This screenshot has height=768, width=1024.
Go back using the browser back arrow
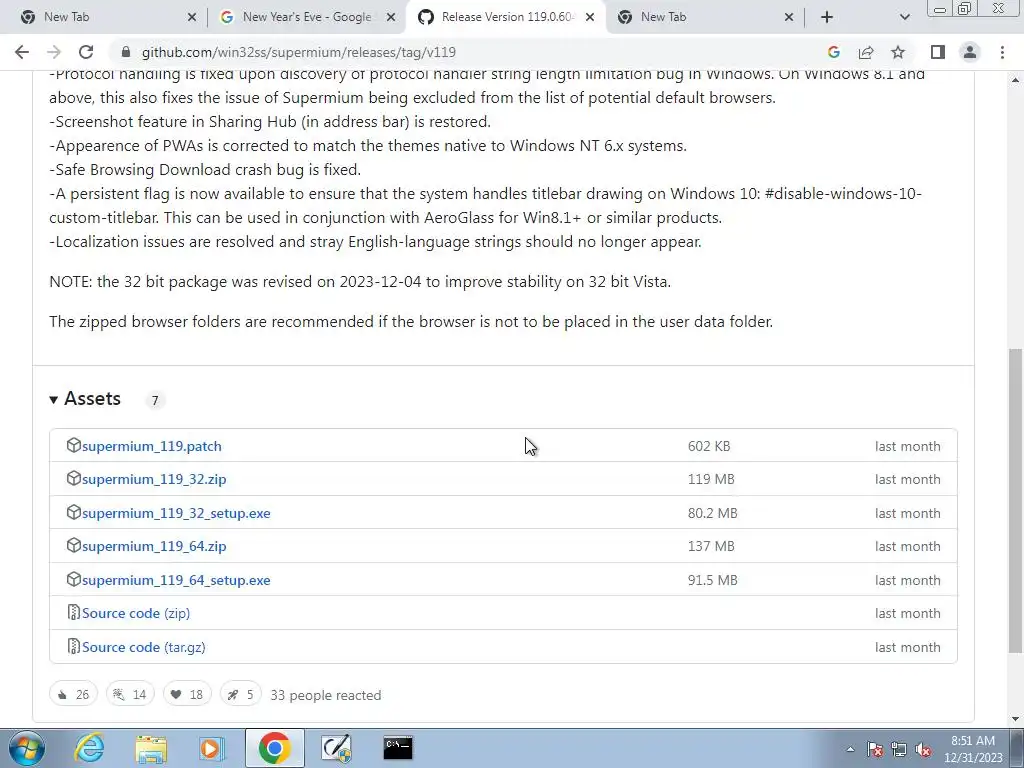pyautogui.click(x=22, y=52)
